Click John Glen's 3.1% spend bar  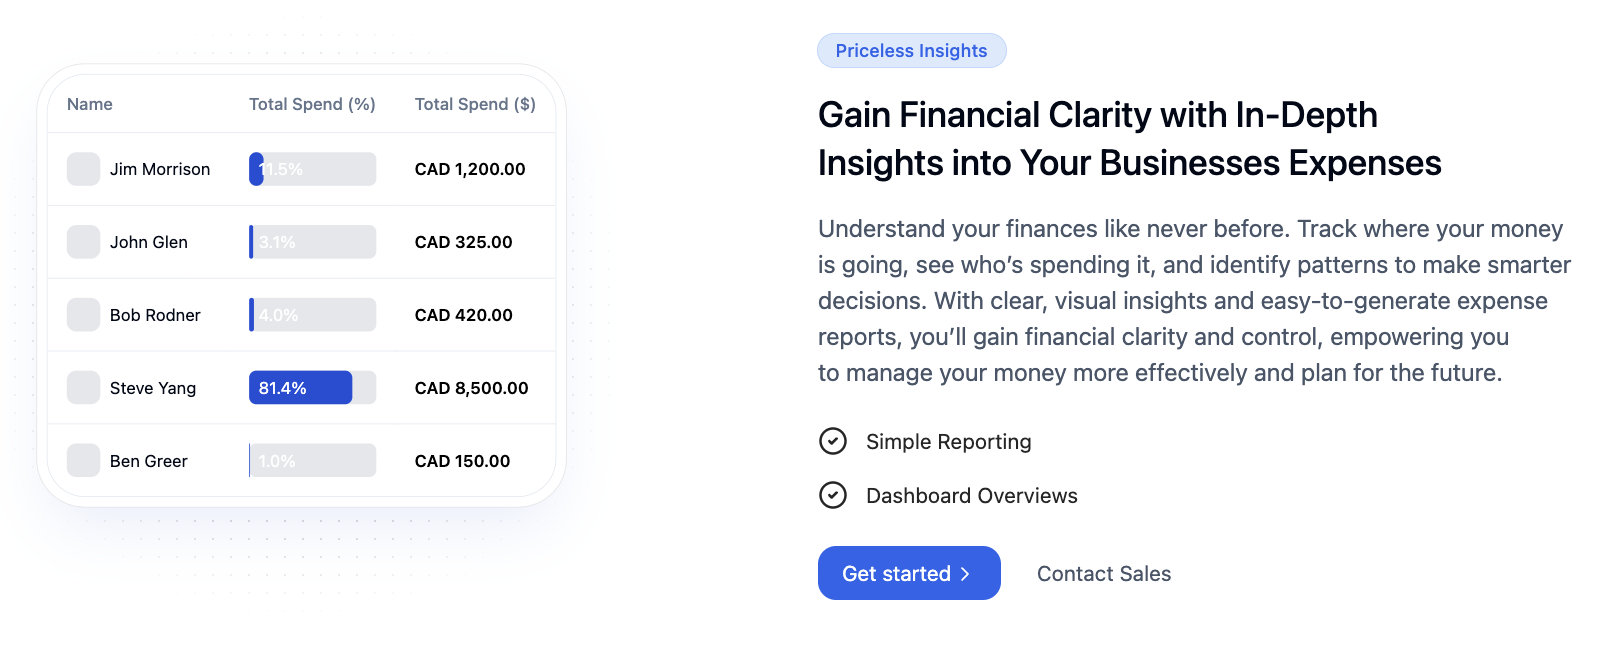(312, 242)
